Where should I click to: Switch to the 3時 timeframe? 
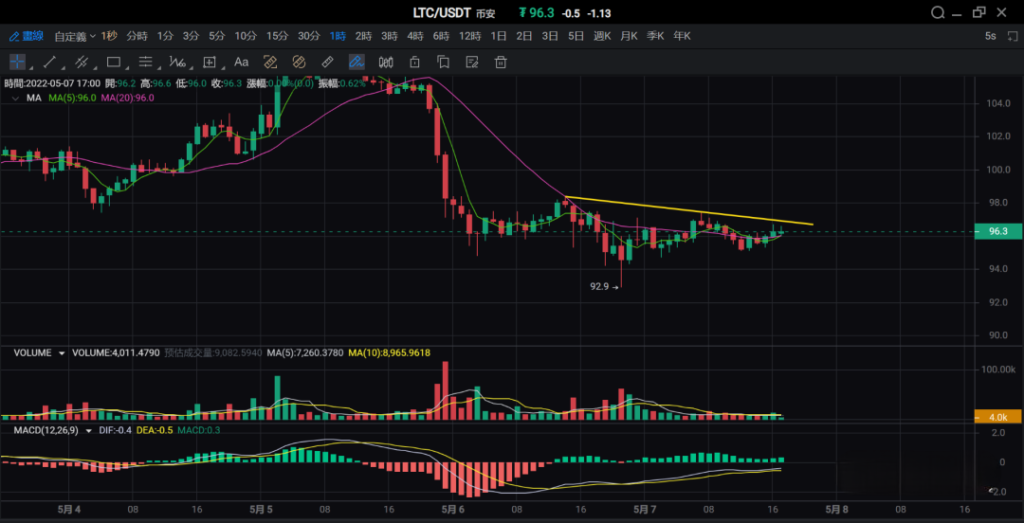(x=389, y=36)
